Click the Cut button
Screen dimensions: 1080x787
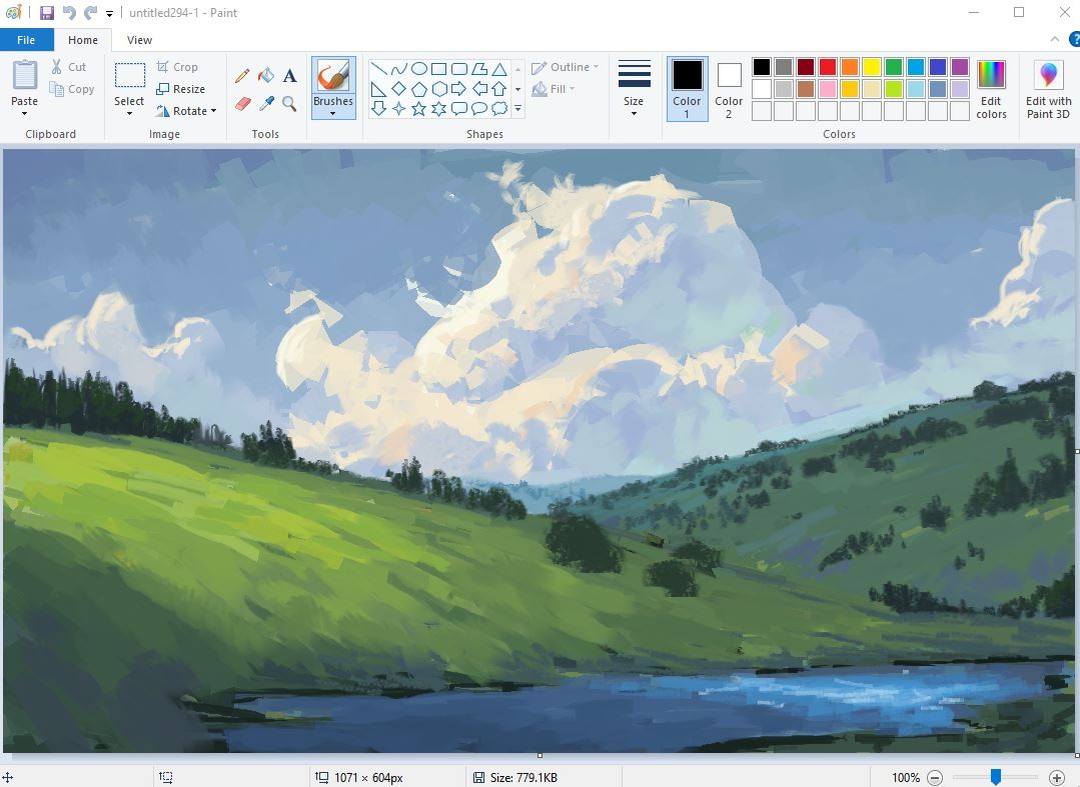[68, 67]
